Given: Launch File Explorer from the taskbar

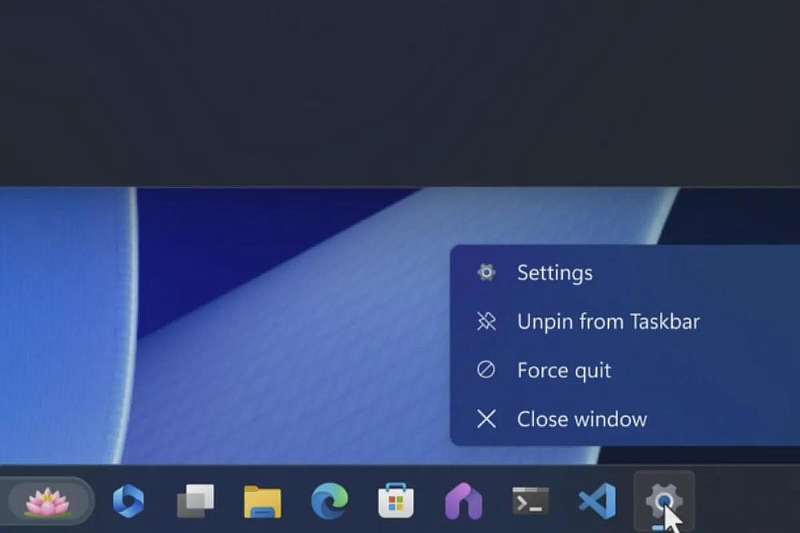Looking at the screenshot, I should click(x=262, y=501).
